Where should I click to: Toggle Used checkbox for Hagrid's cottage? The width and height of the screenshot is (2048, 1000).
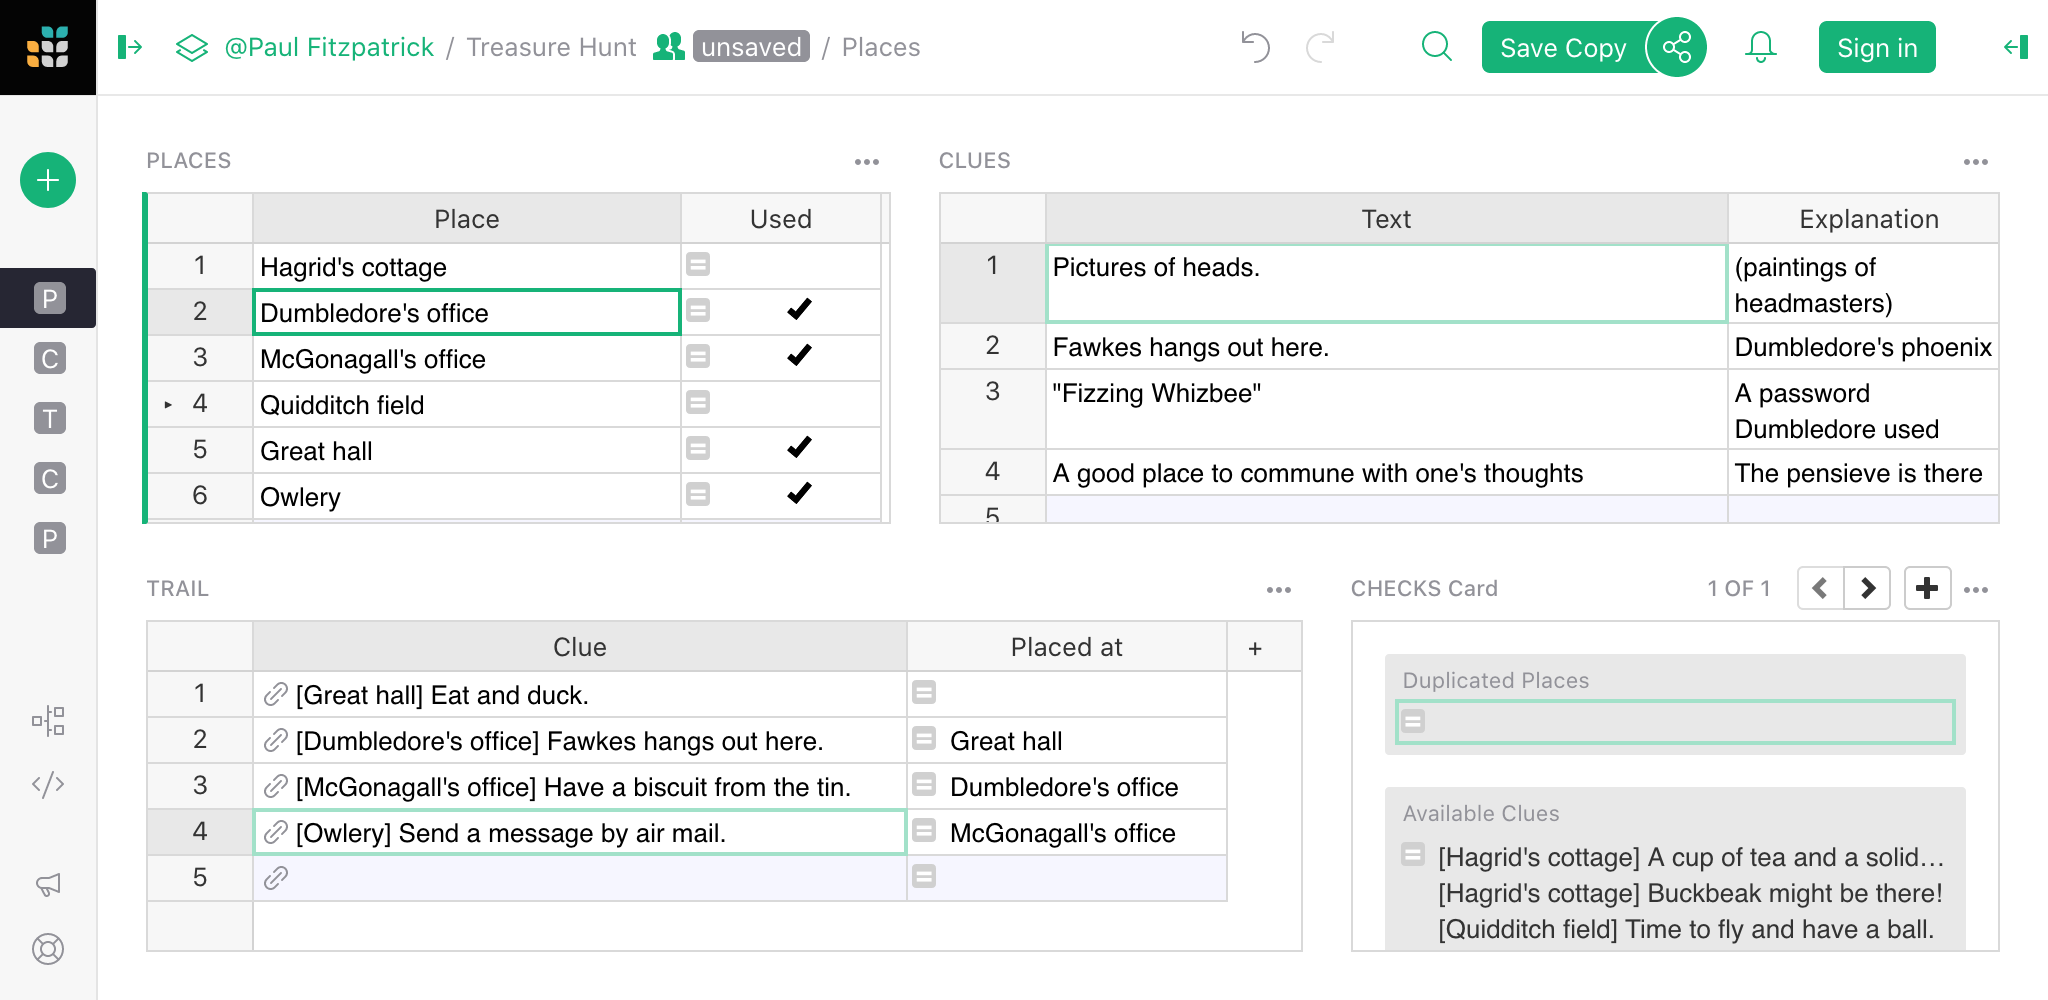pyautogui.click(x=798, y=266)
